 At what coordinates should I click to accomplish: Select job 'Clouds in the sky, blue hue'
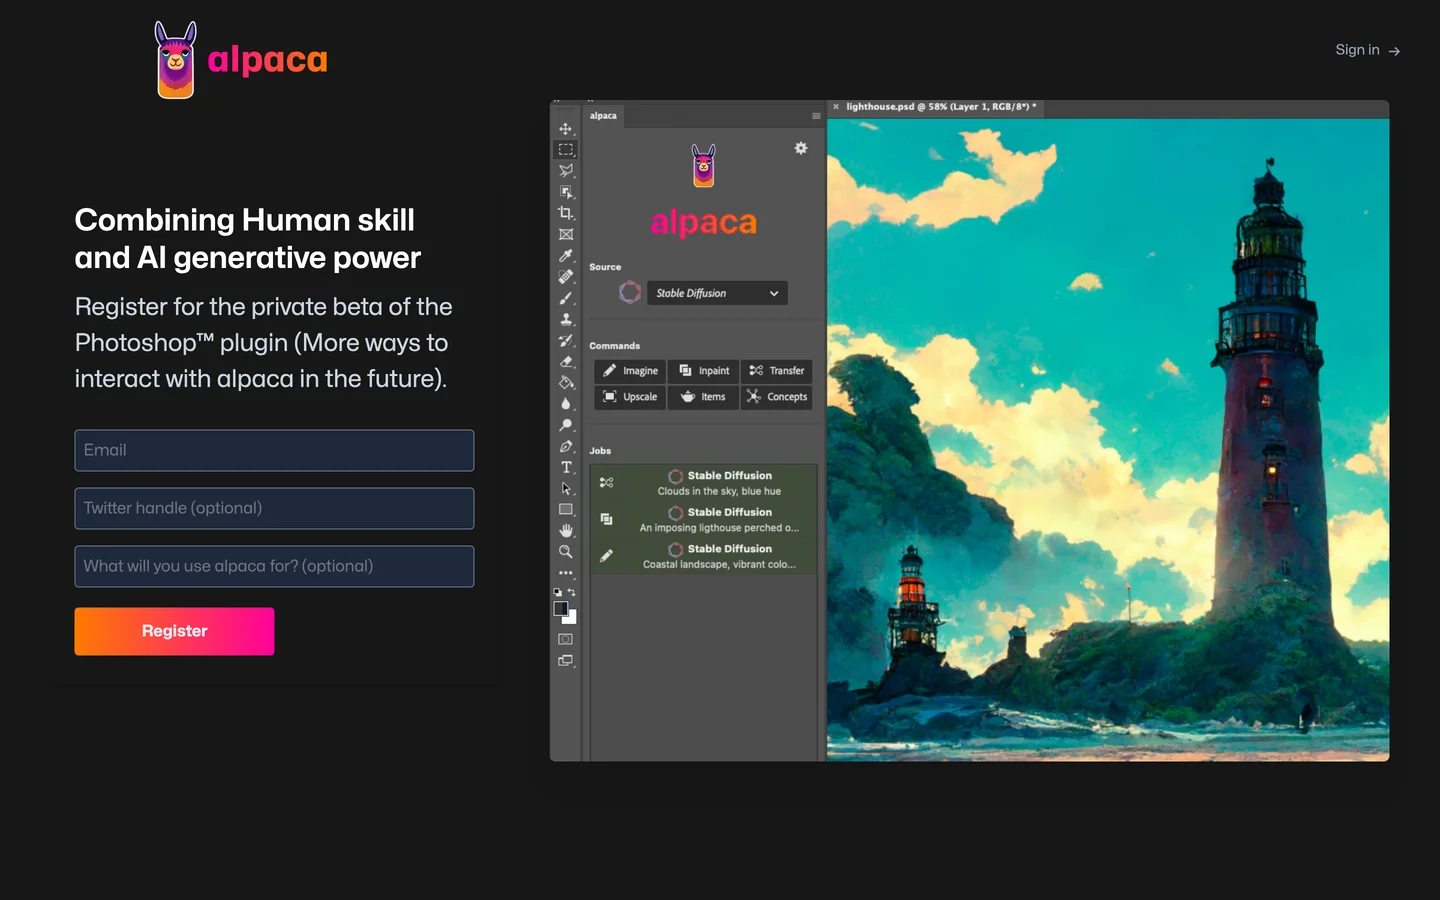tap(704, 483)
